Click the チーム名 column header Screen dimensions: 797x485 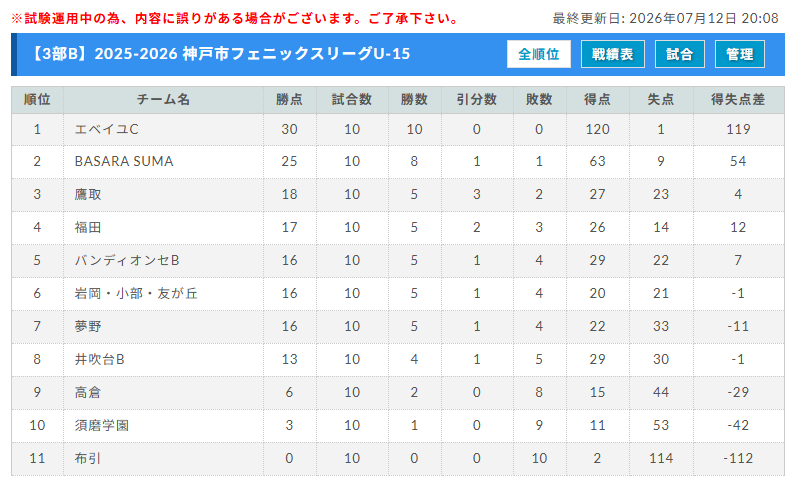[x=163, y=100]
